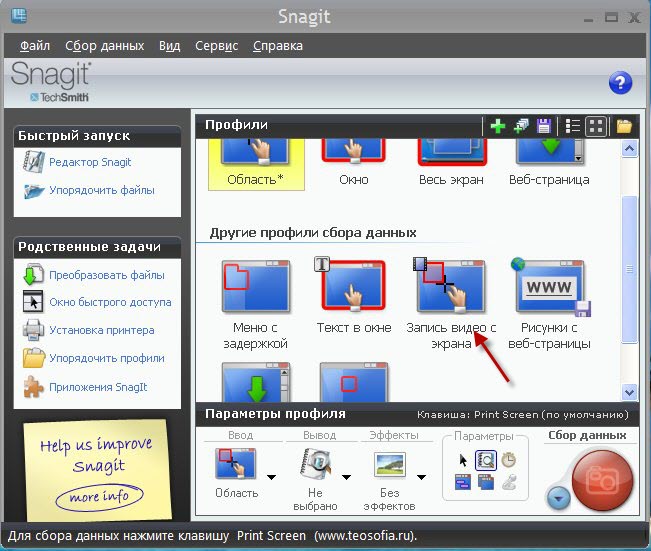Click the Редактор Snagit notebook icon

click(x=33, y=162)
